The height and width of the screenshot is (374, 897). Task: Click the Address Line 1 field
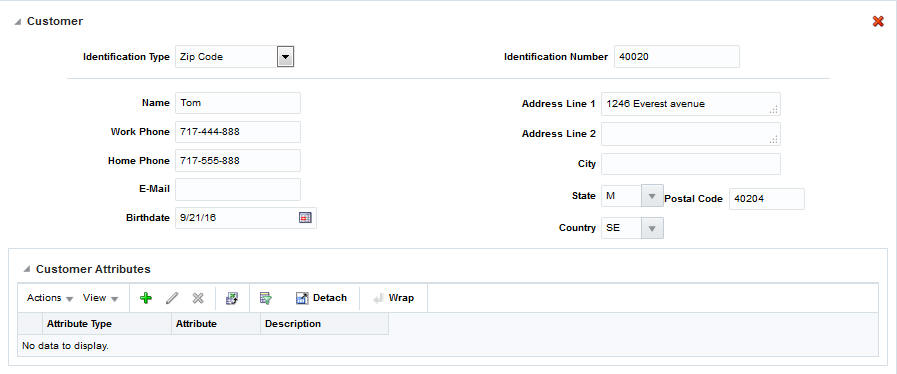[x=690, y=104]
